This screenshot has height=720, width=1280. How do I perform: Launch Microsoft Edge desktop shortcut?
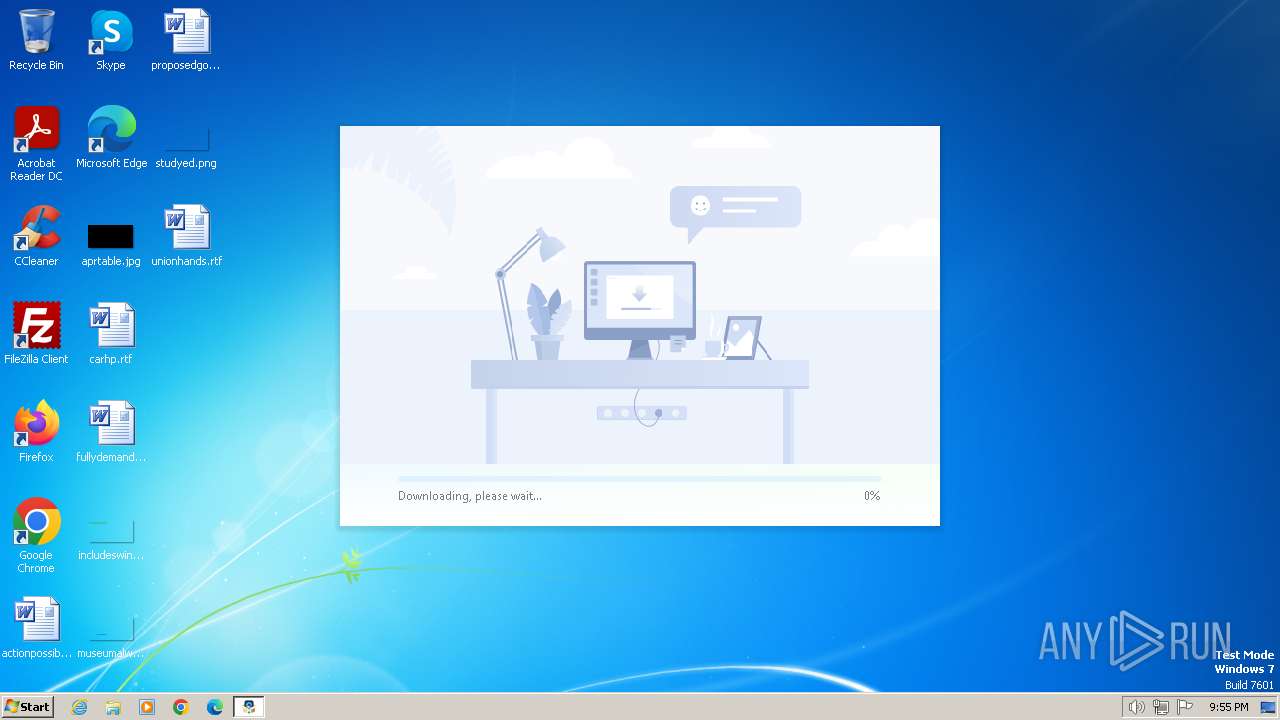(x=111, y=138)
